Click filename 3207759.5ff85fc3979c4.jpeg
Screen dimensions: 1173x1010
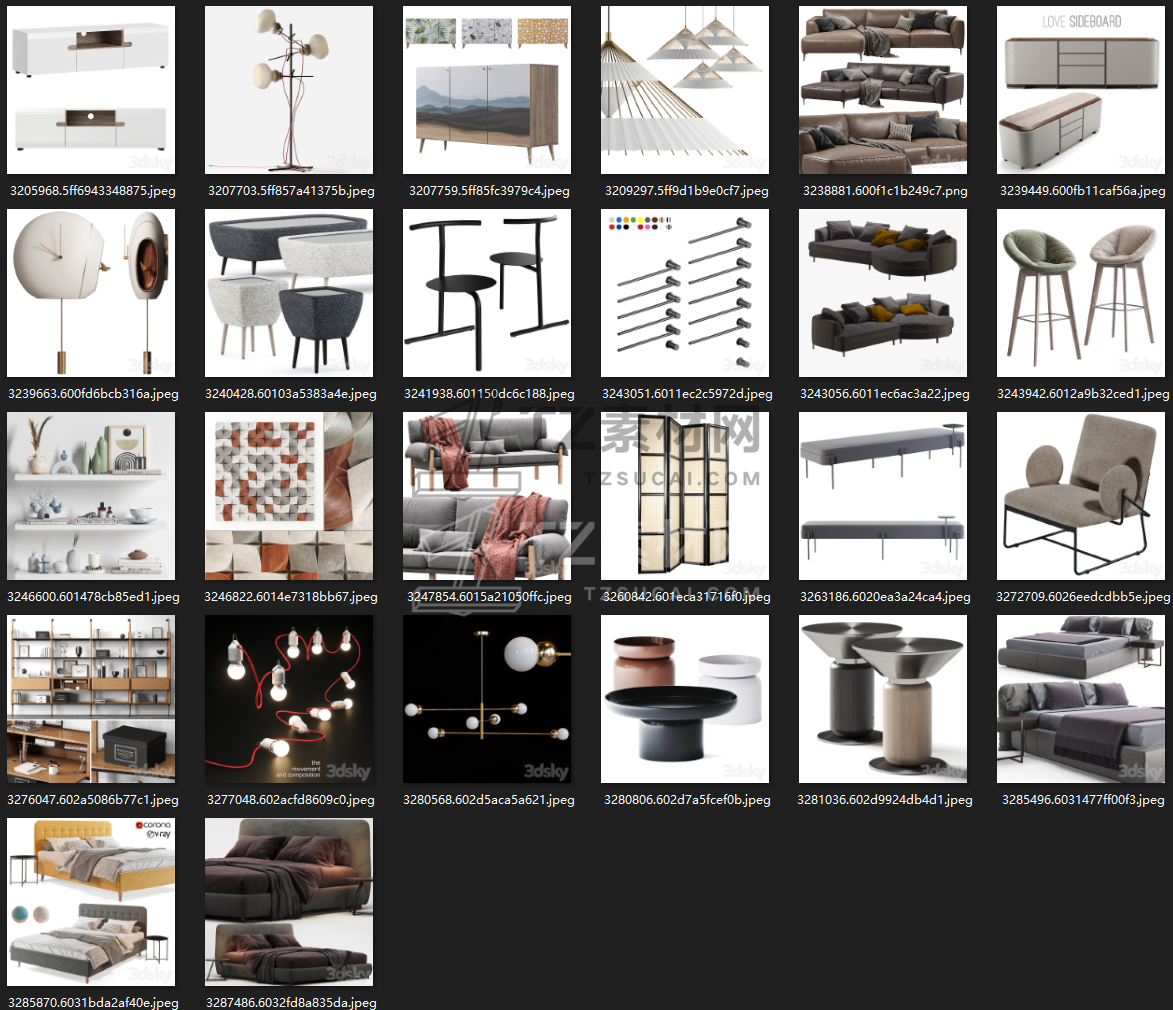489,191
